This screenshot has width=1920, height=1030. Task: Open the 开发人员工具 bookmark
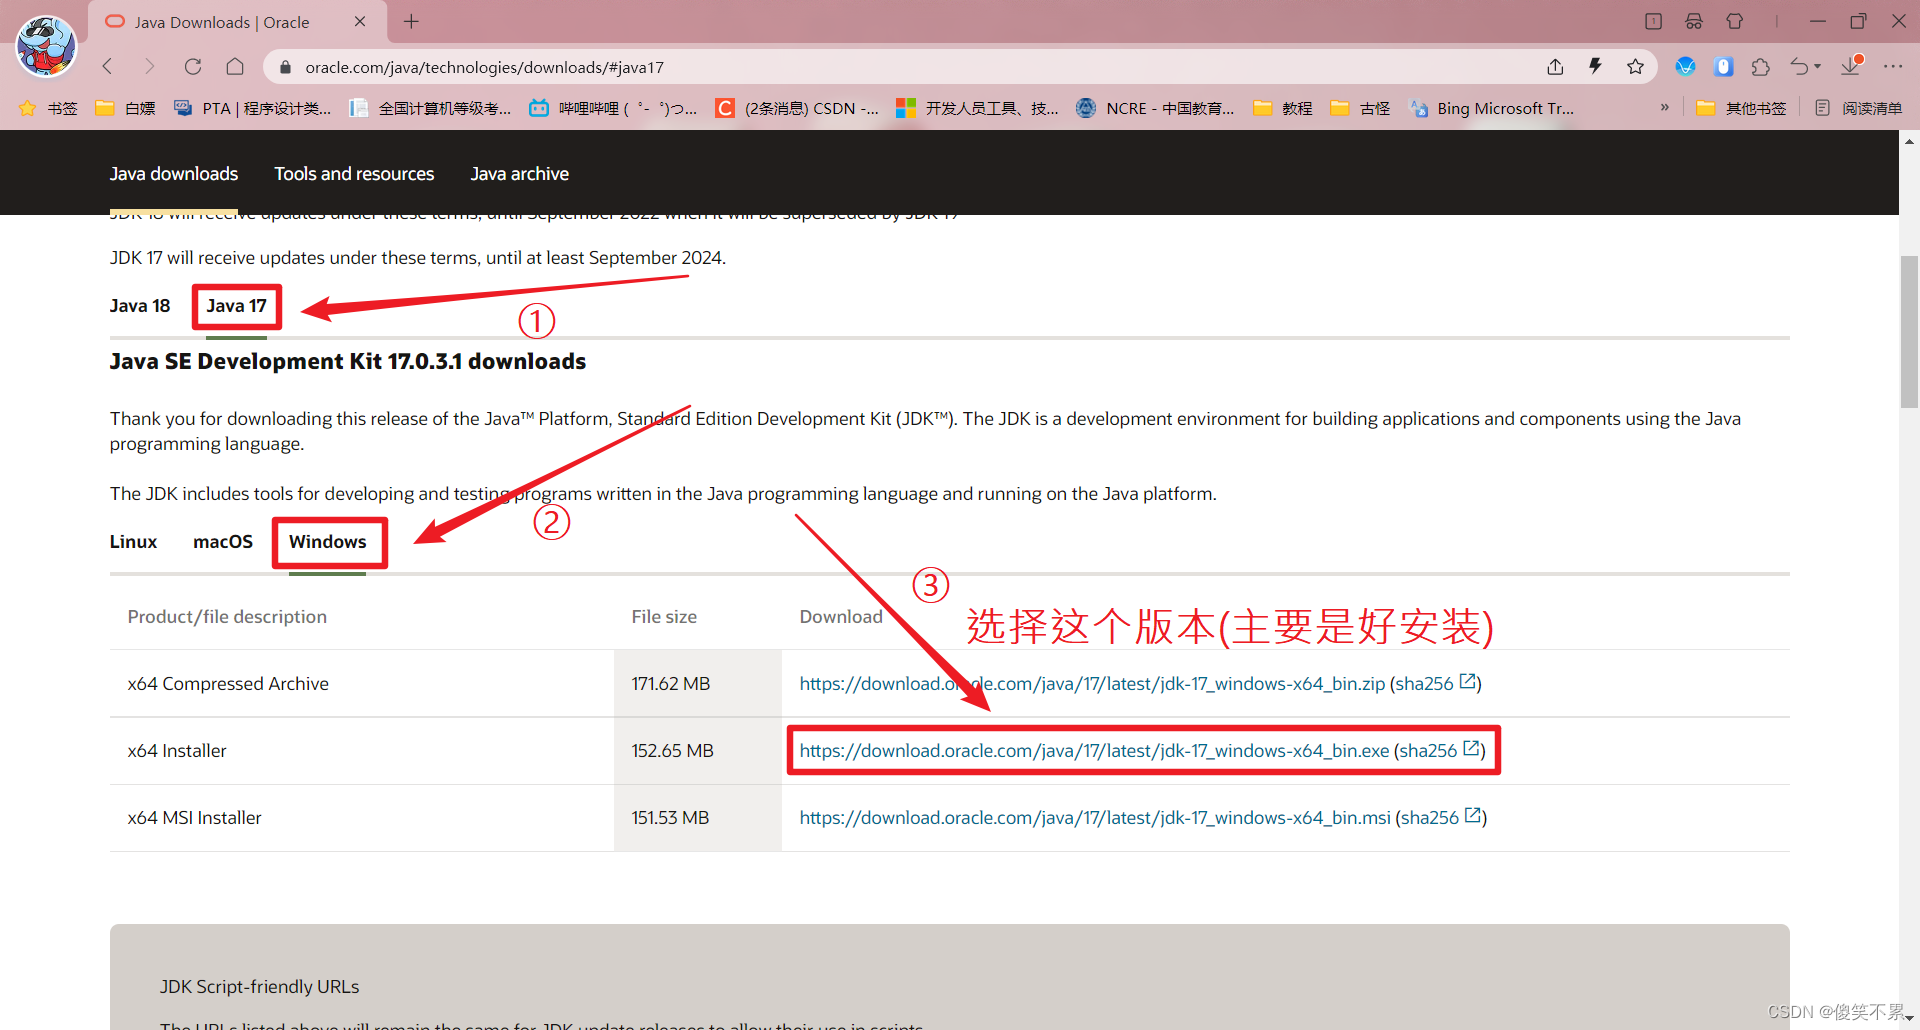click(x=978, y=108)
